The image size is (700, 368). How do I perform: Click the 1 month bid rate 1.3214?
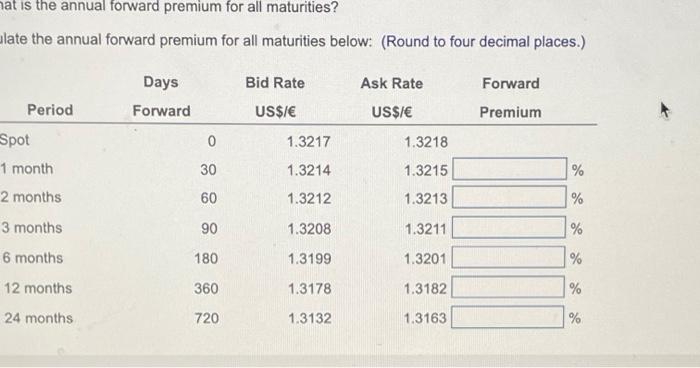point(309,170)
